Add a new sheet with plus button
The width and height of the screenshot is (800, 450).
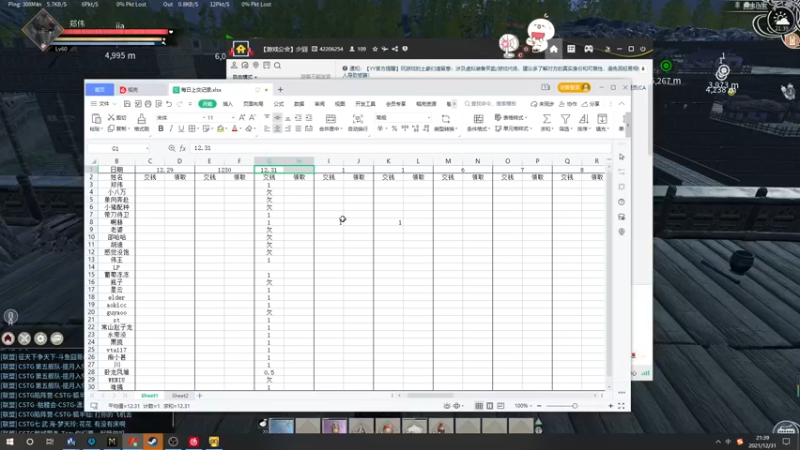pyautogui.click(x=199, y=396)
